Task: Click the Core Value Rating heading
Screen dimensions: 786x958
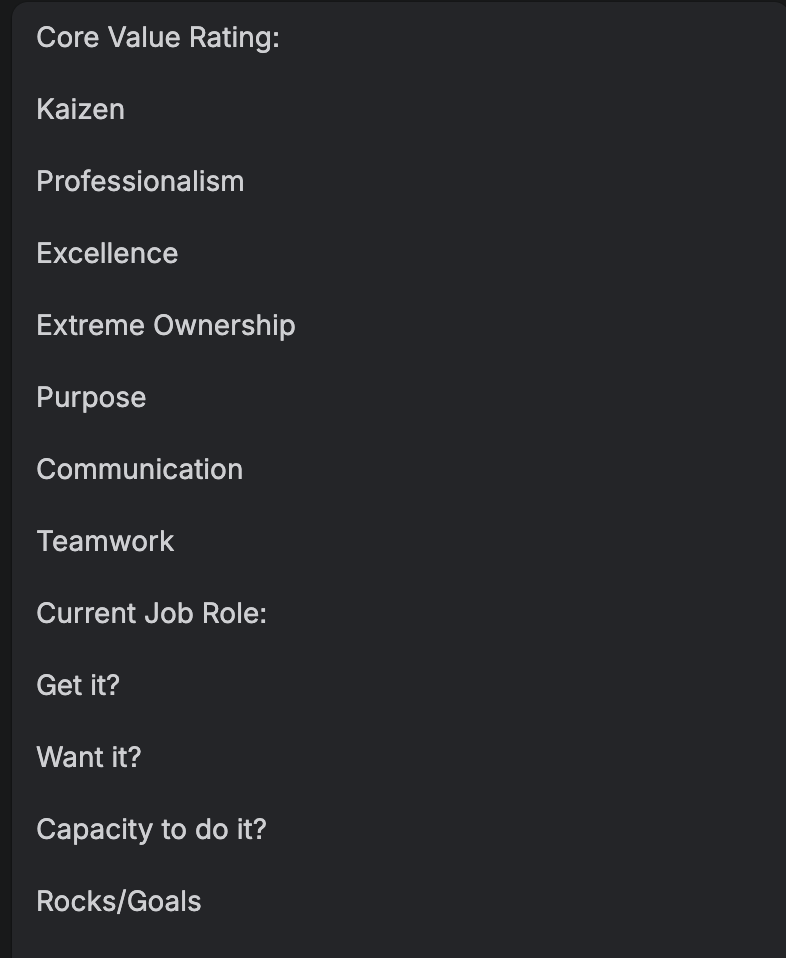Action: [x=158, y=38]
